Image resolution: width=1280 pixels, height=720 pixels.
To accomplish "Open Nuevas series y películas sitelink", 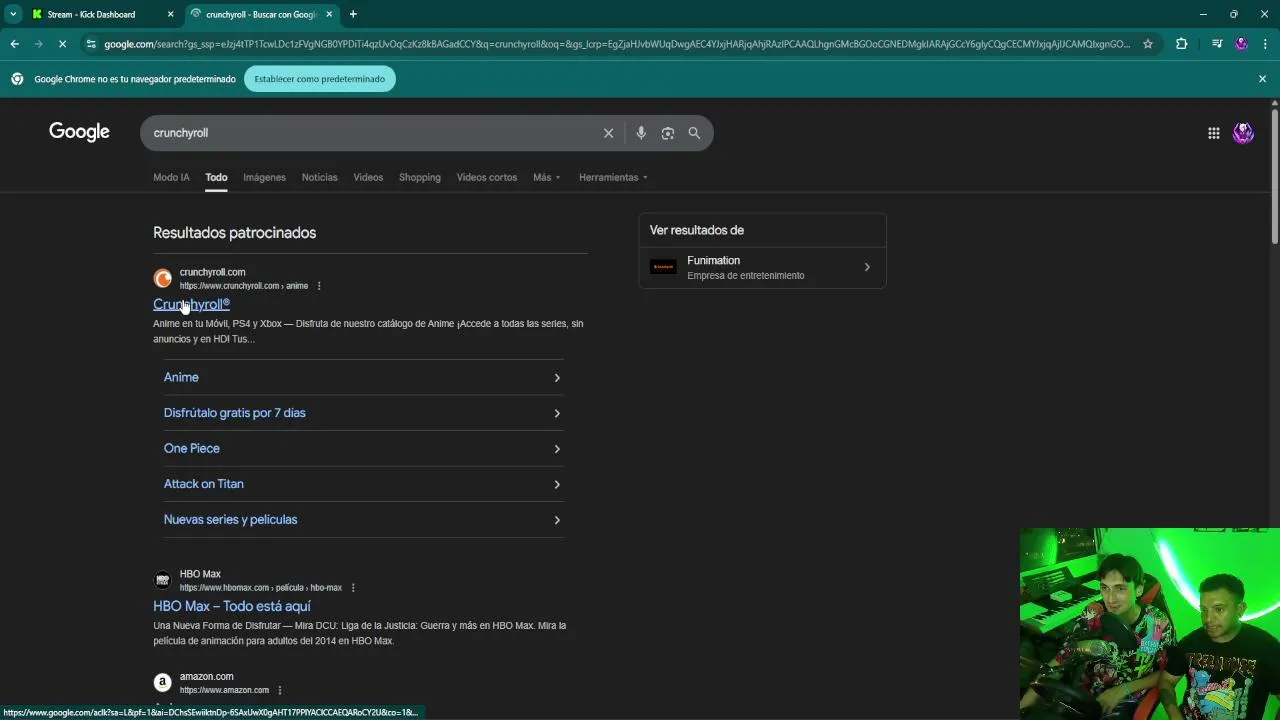I will (231, 519).
